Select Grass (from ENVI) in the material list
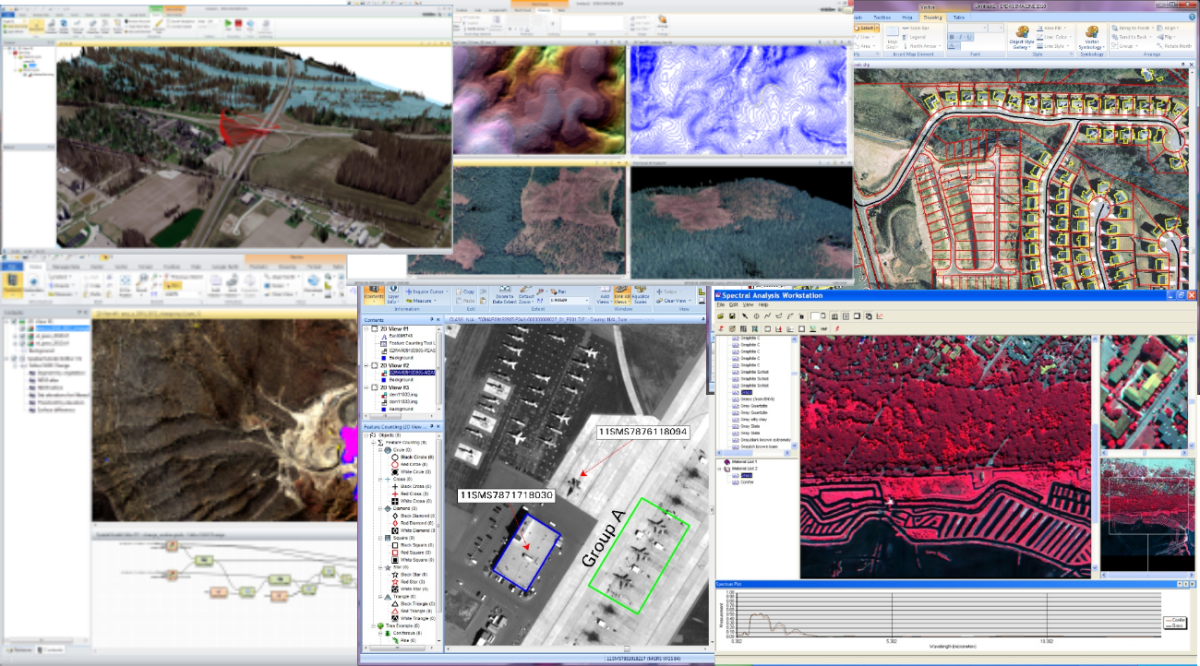This screenshot has width=1200, height=666. 759,400
